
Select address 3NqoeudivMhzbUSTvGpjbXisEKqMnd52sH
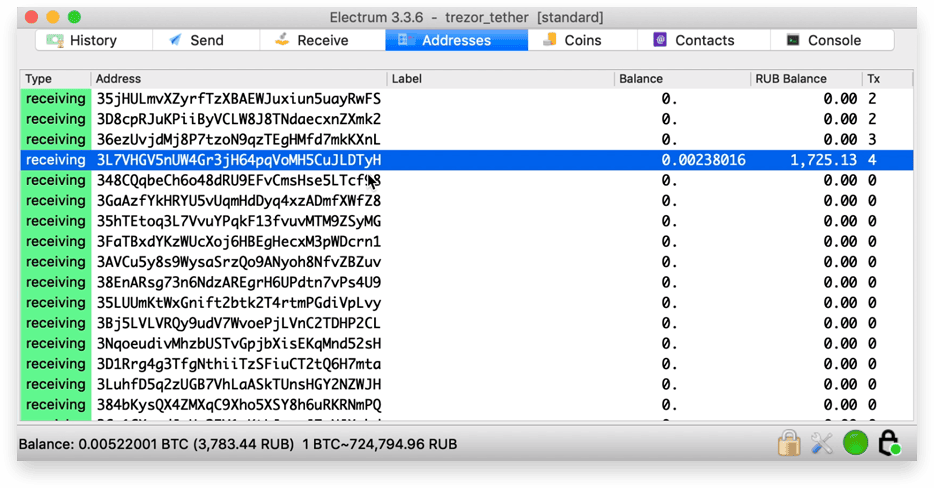pos(238,343)
